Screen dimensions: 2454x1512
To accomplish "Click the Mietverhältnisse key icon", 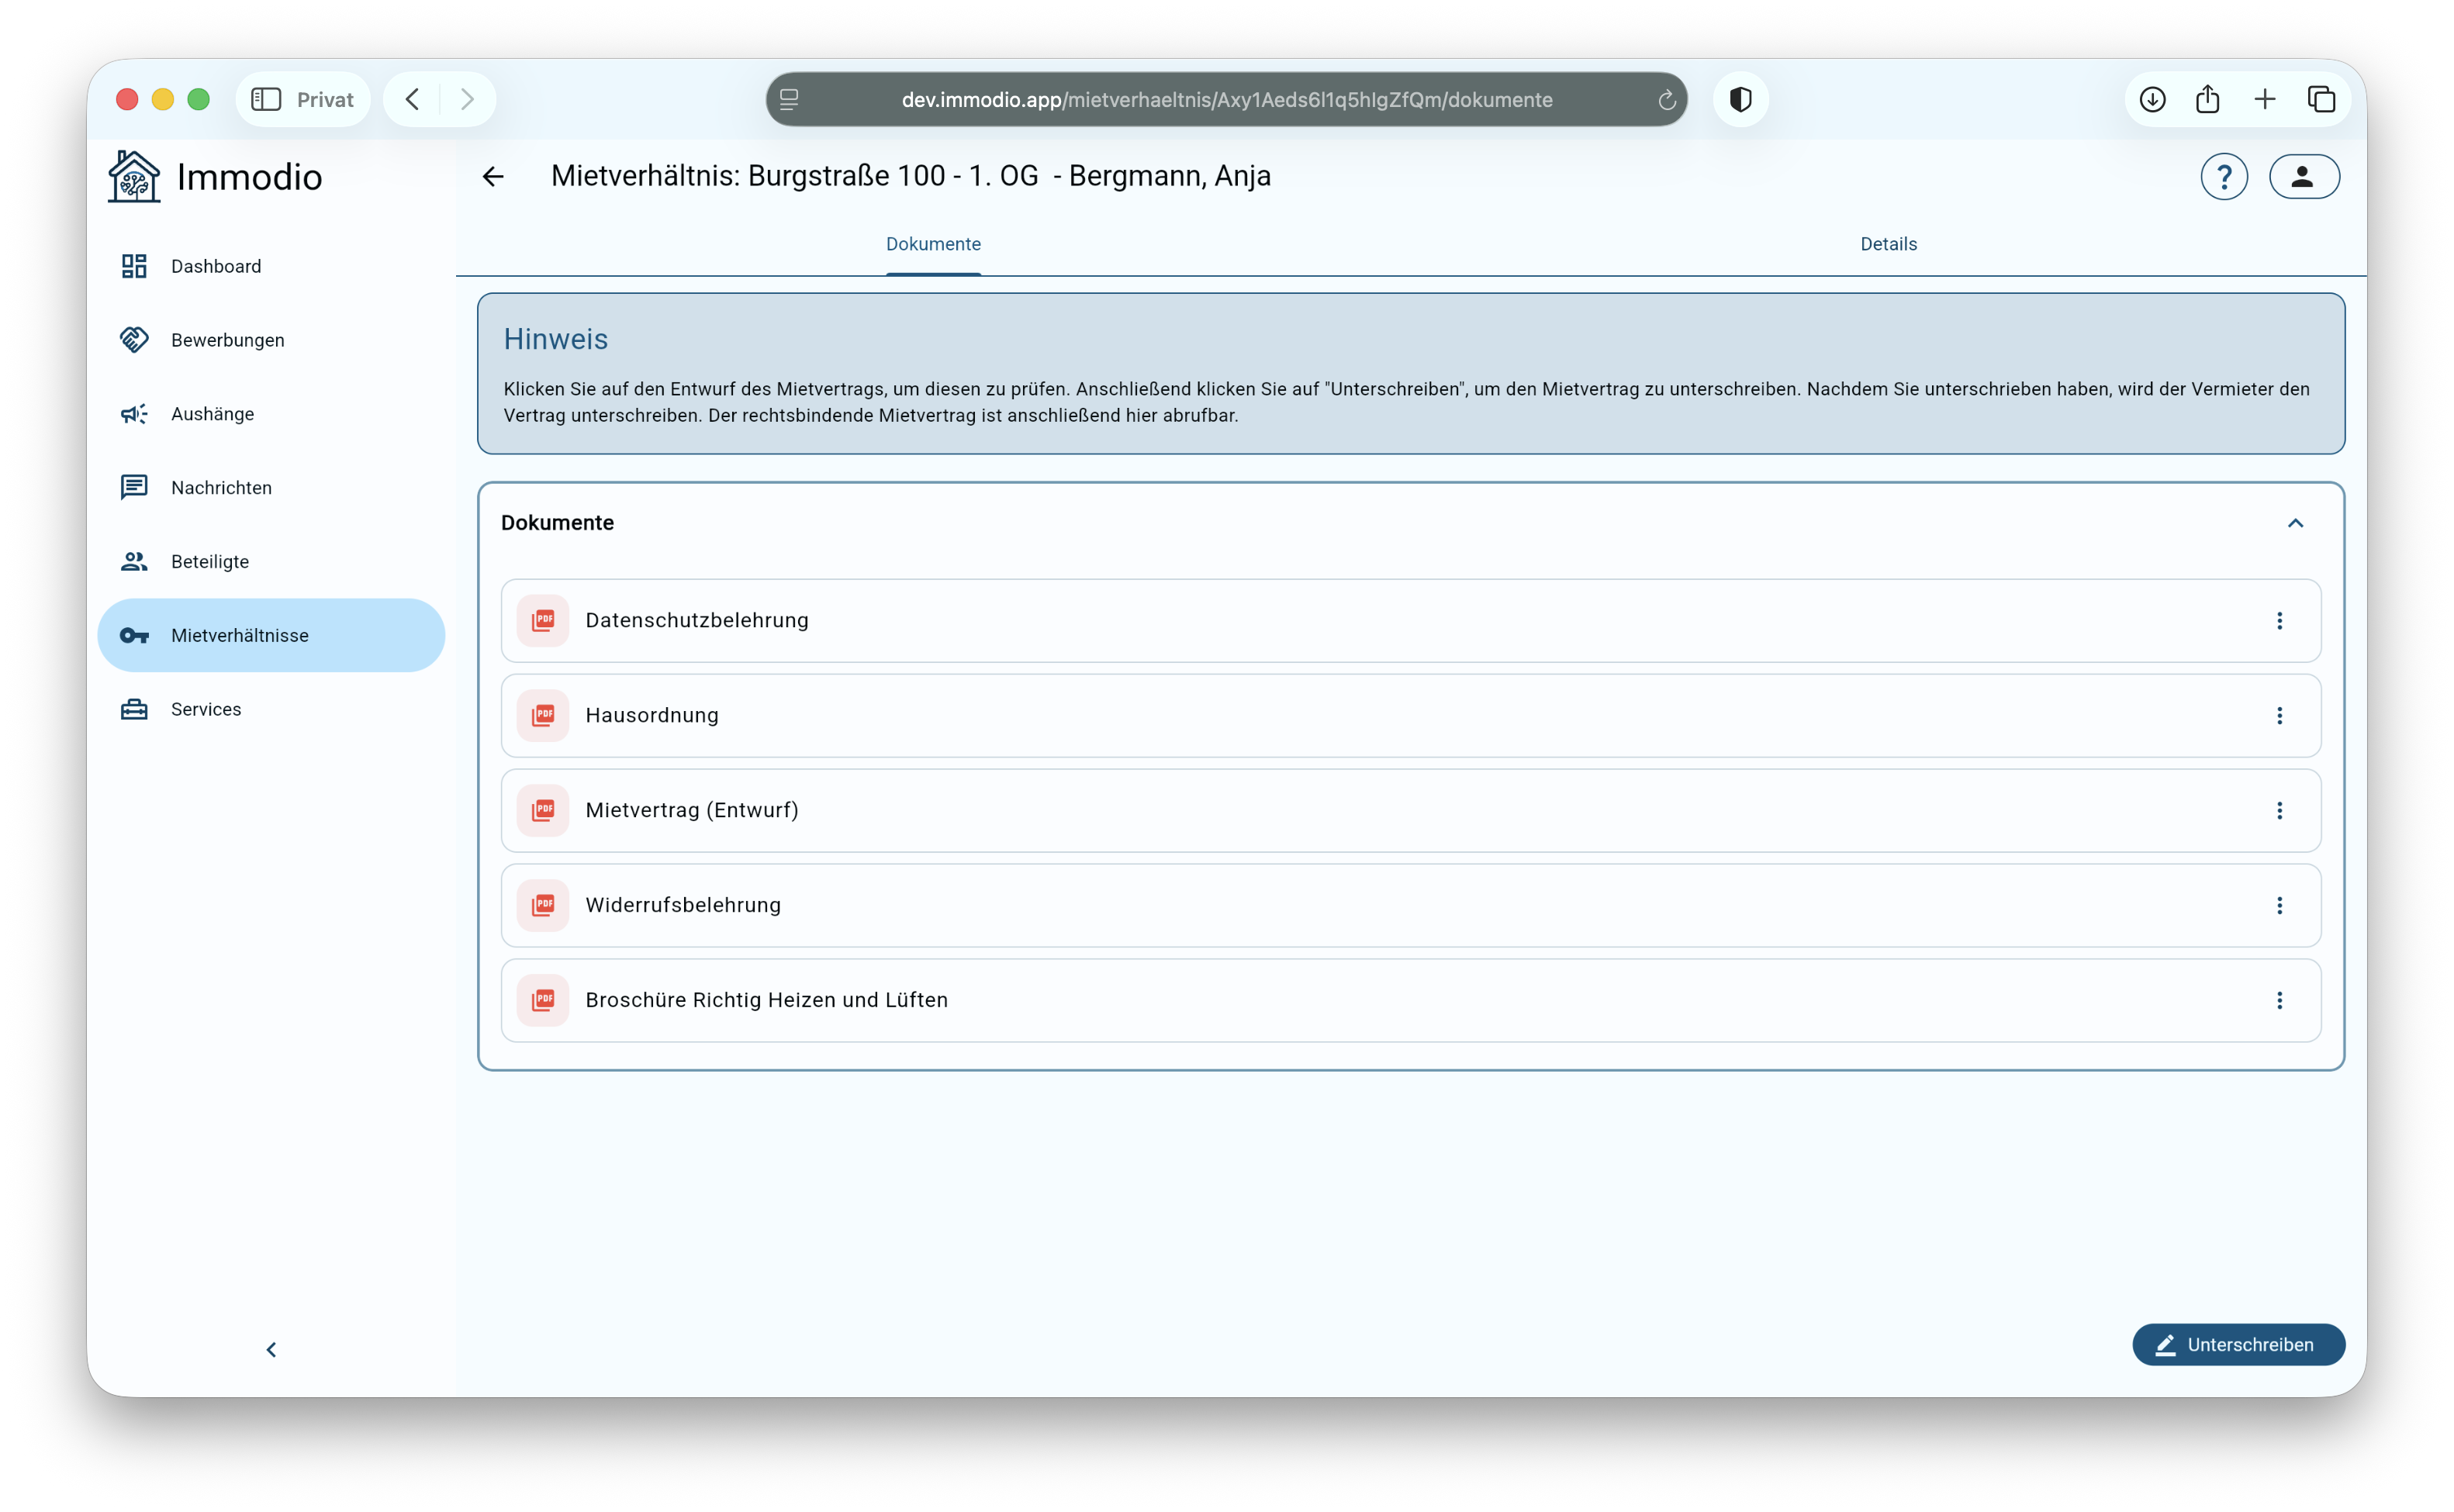I will (134, 636).
